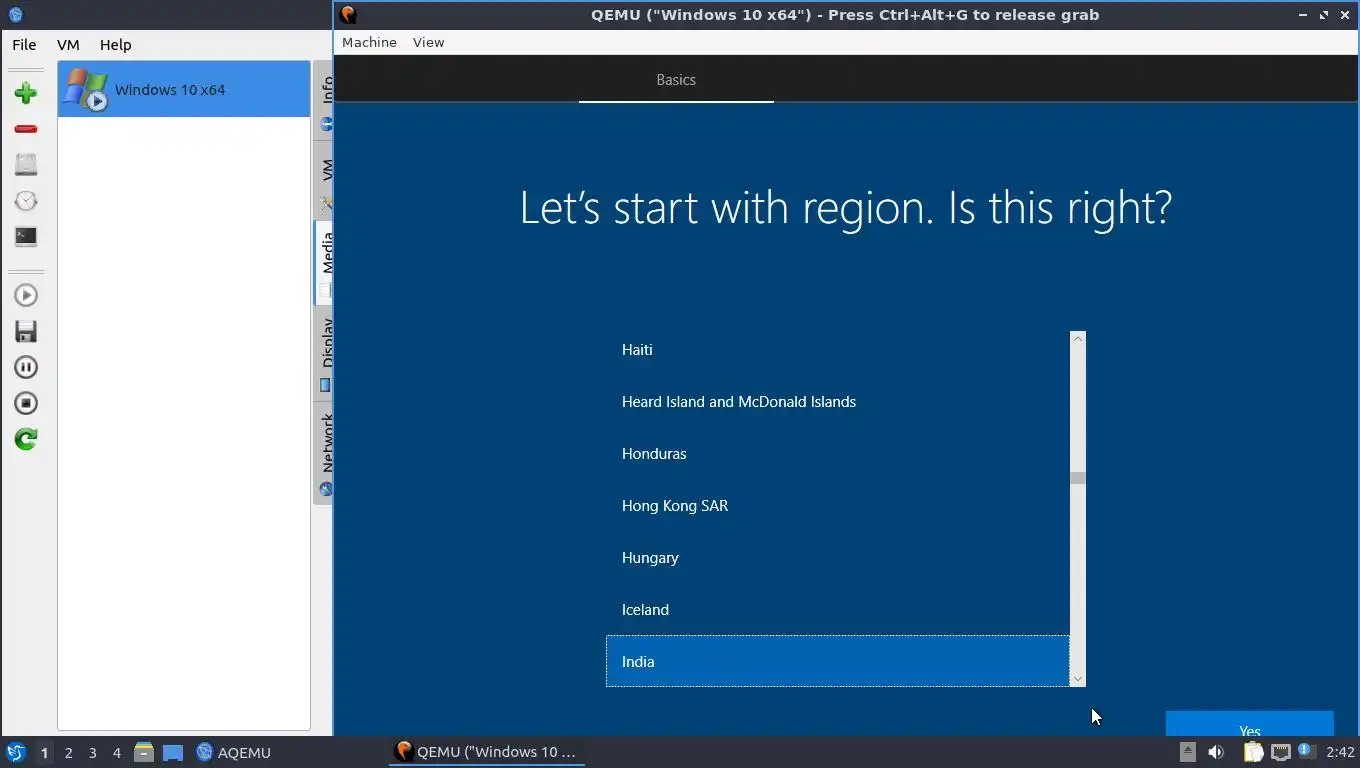The width and height of the screenshot is (1360, 768).
Task: Open the hard disk image manager icon
Action: click(x=26, y=165)
